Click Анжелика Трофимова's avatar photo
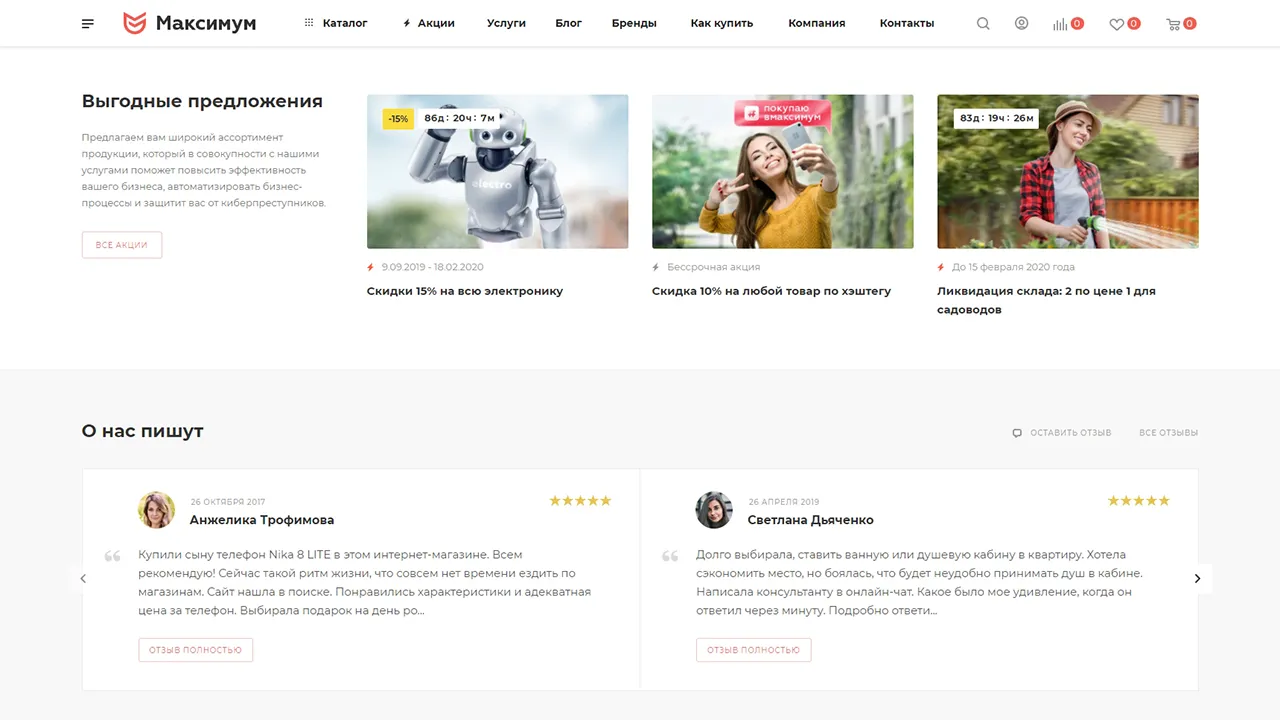Viewport: 1280px width, 720px height. [x=157, y=510]
